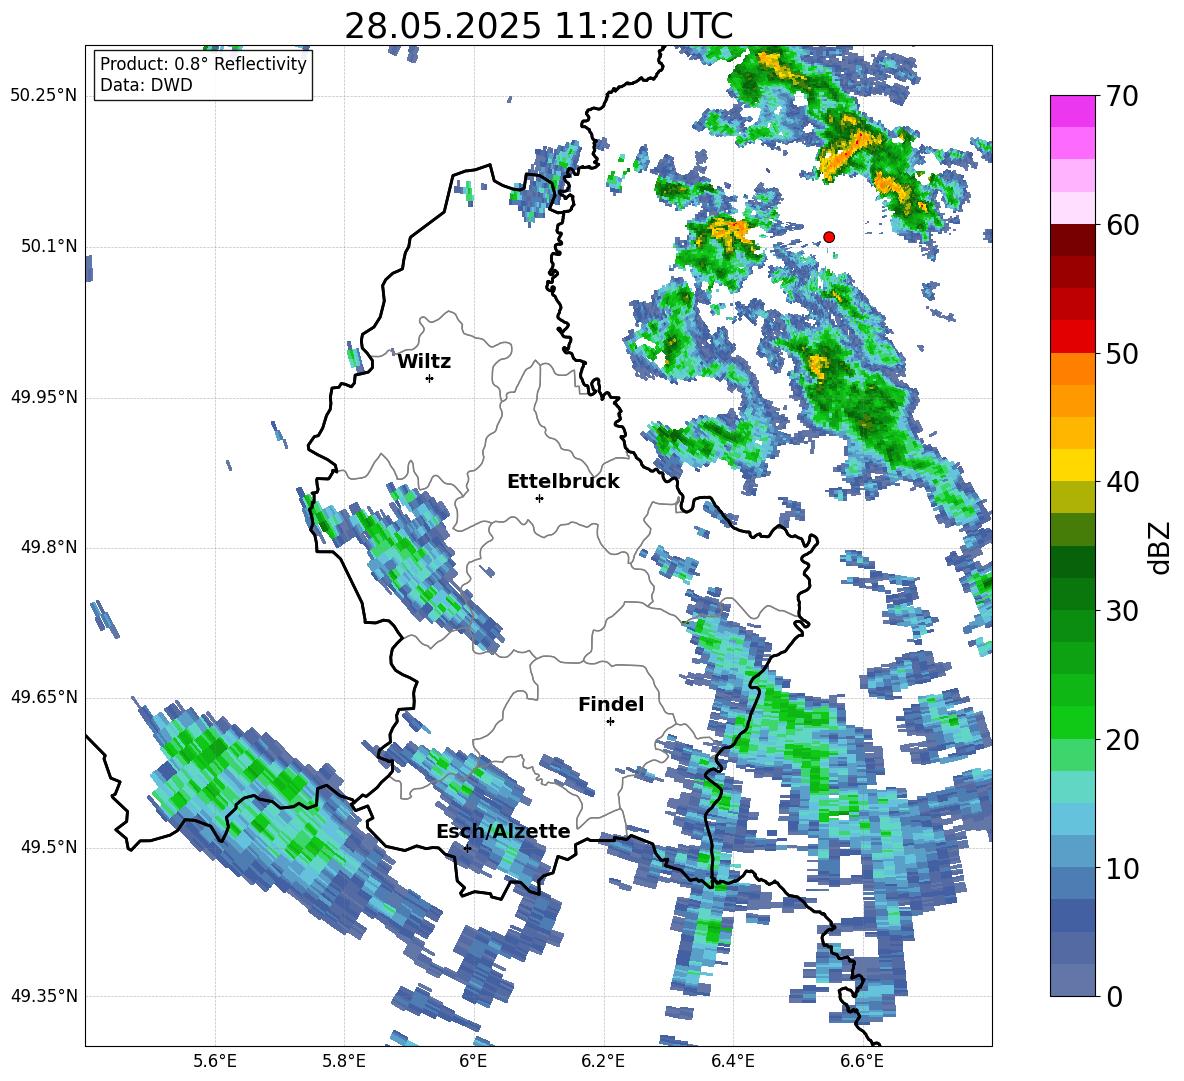1184x1081 pixels.
Task: Click the light blue colorbar segment above 10
Action: pos(1072,819)
